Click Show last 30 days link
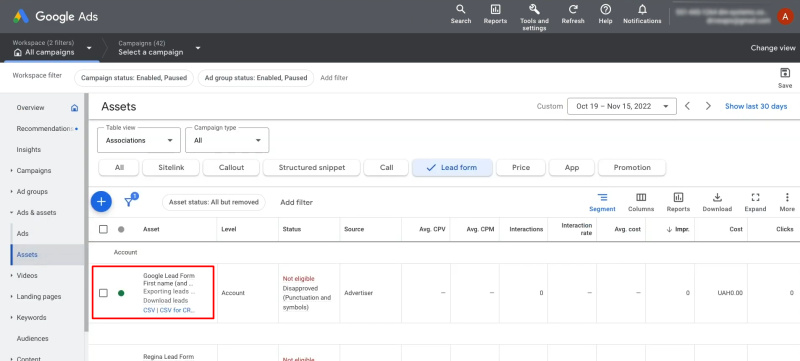 (756, 106)
